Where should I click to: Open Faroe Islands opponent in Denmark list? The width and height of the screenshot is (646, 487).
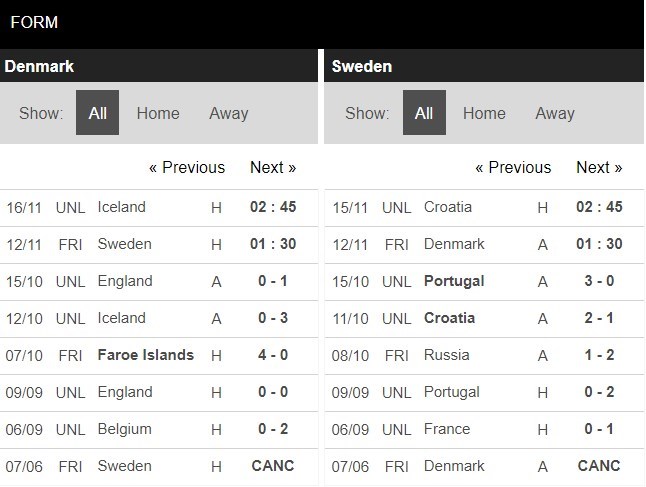coord(146,355)
